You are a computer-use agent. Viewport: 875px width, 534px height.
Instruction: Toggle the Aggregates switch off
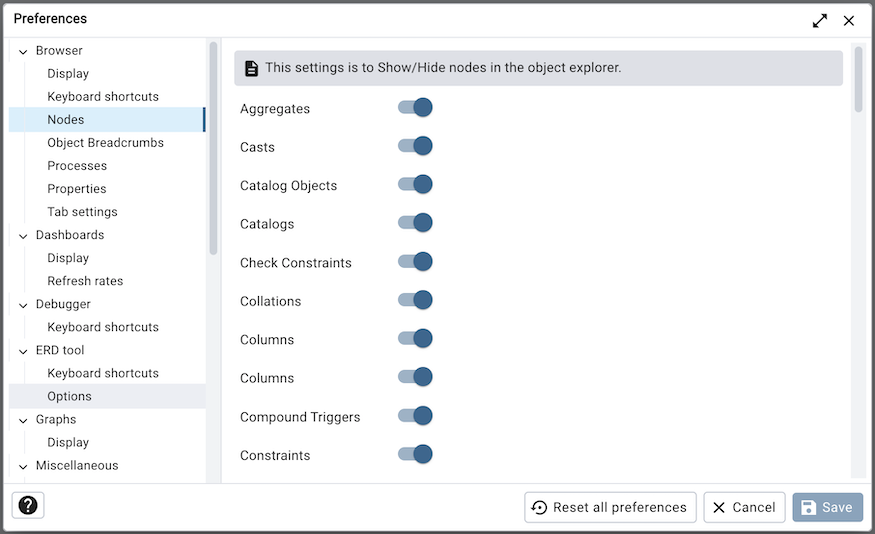(x=415, y=108)
